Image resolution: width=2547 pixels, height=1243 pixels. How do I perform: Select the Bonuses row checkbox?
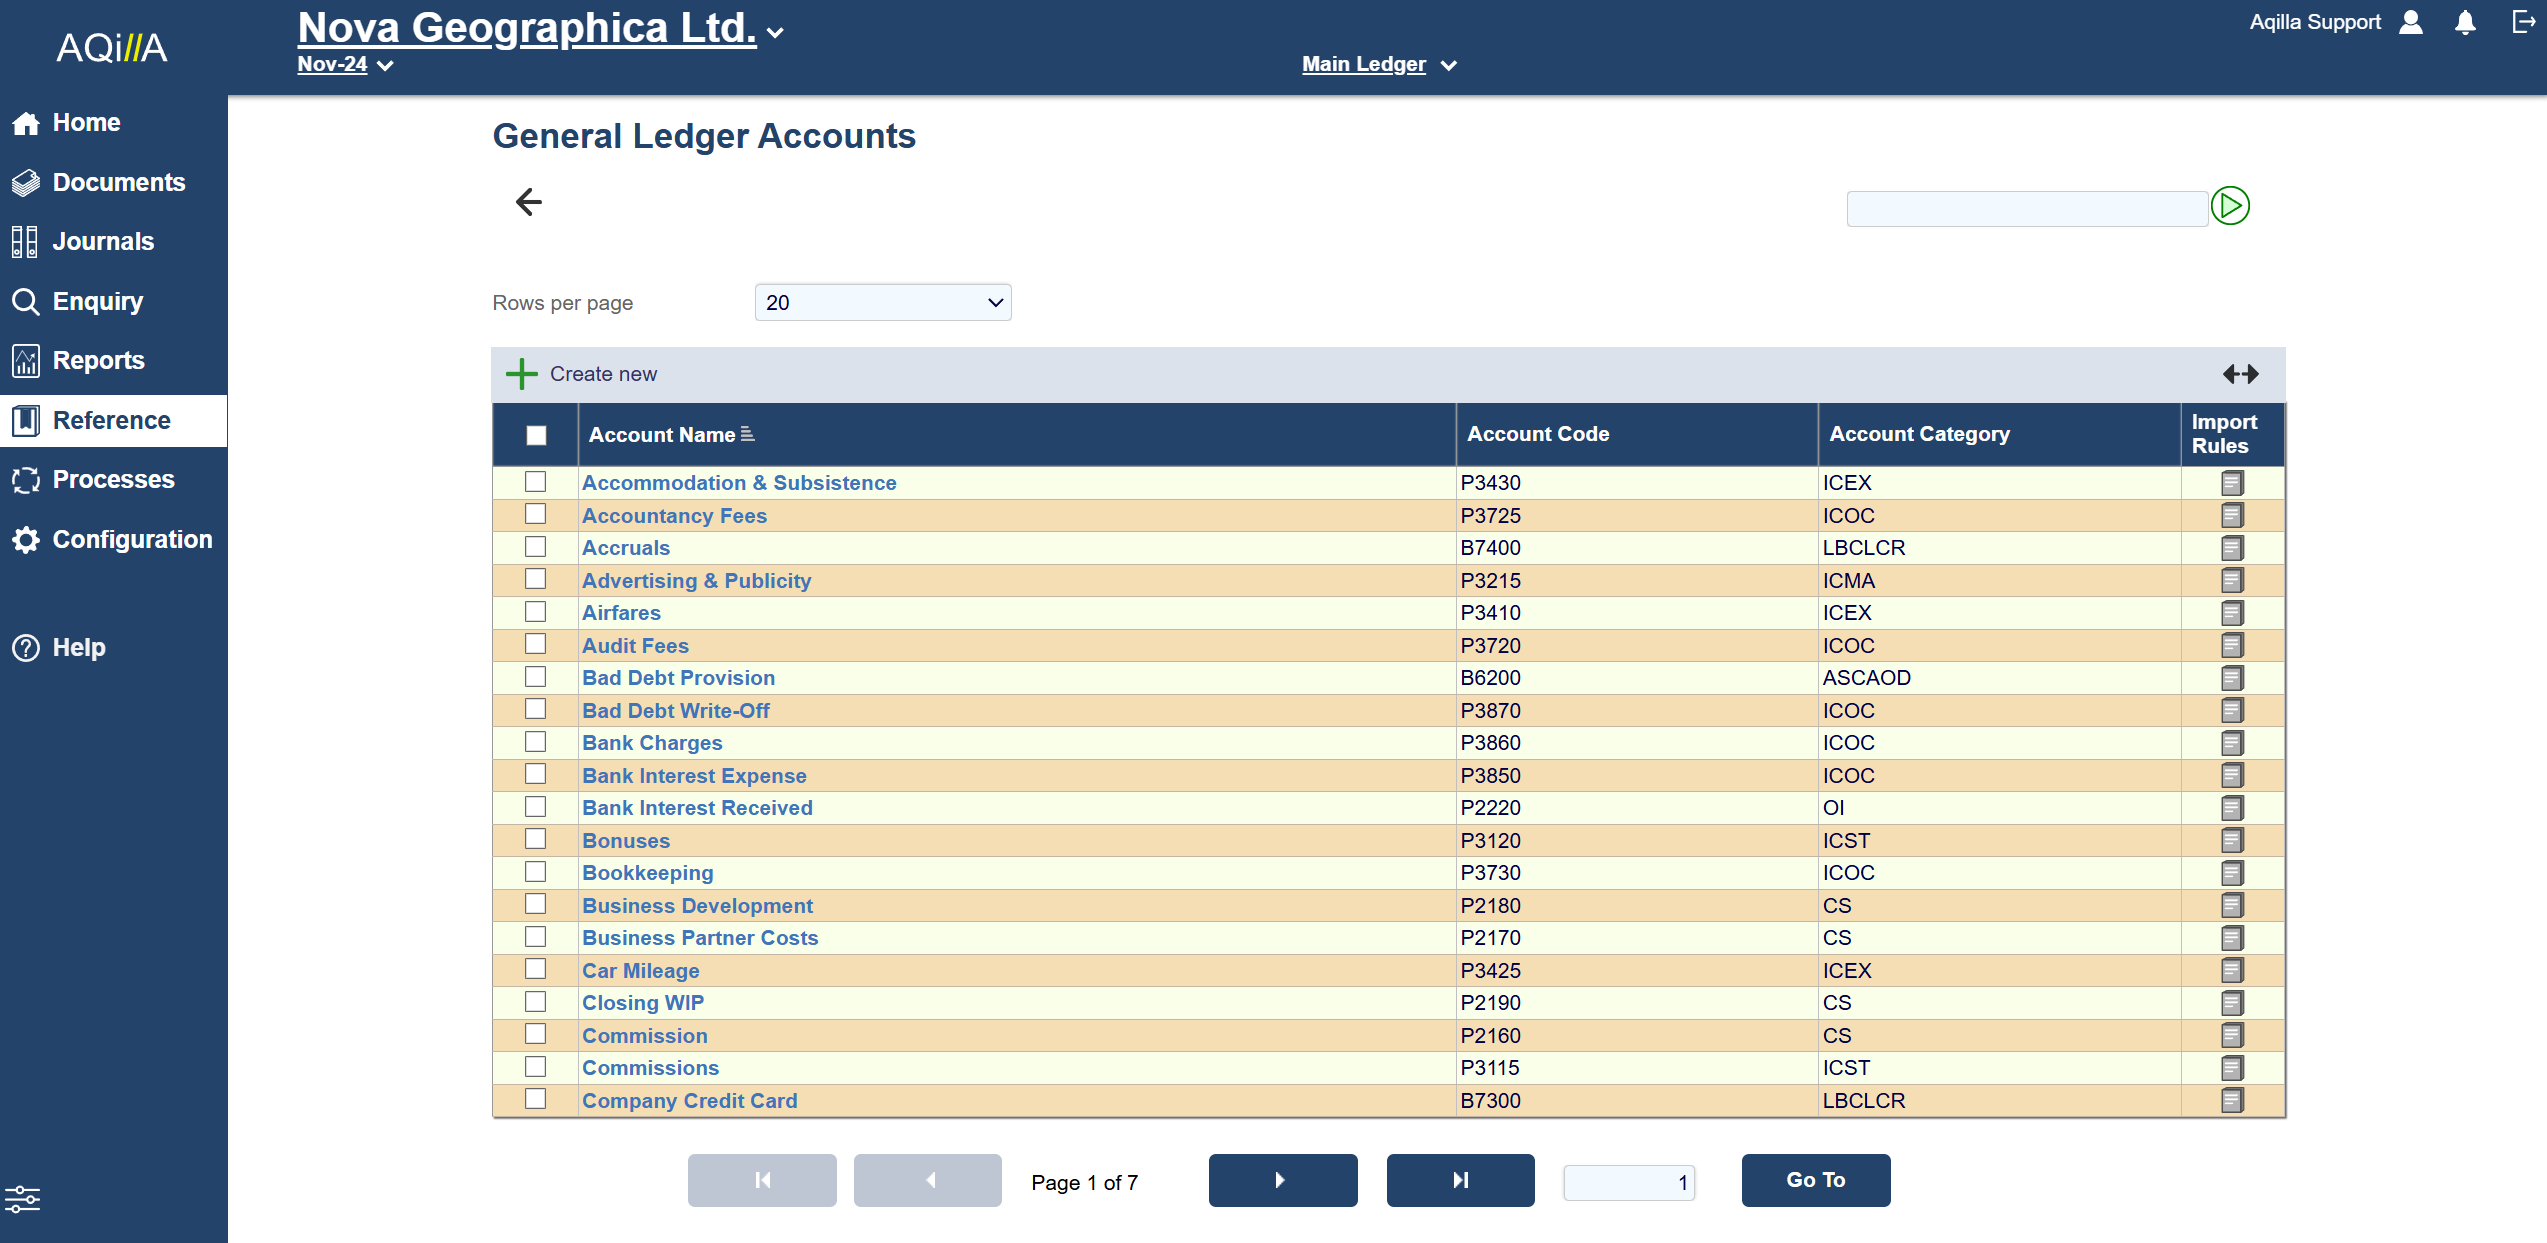point(536,840)
